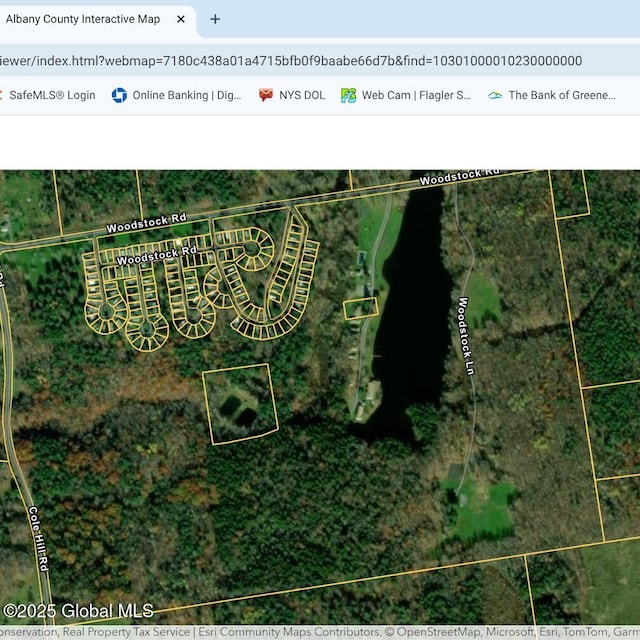Open the Online Banking bookmark
Viewport: 640px width, 640px height.
[176, 95]
